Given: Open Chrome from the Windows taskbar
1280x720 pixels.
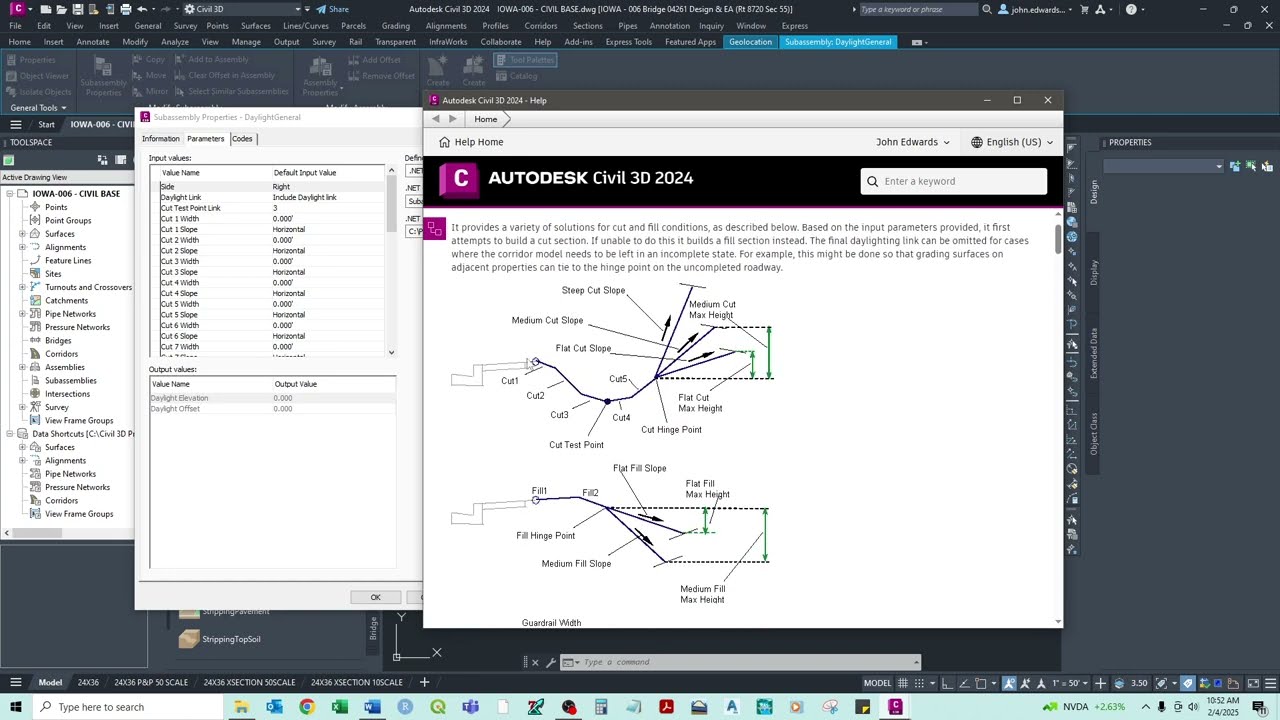Looking at the screenshot, I should pyautogui.click(x=307, y=707).
